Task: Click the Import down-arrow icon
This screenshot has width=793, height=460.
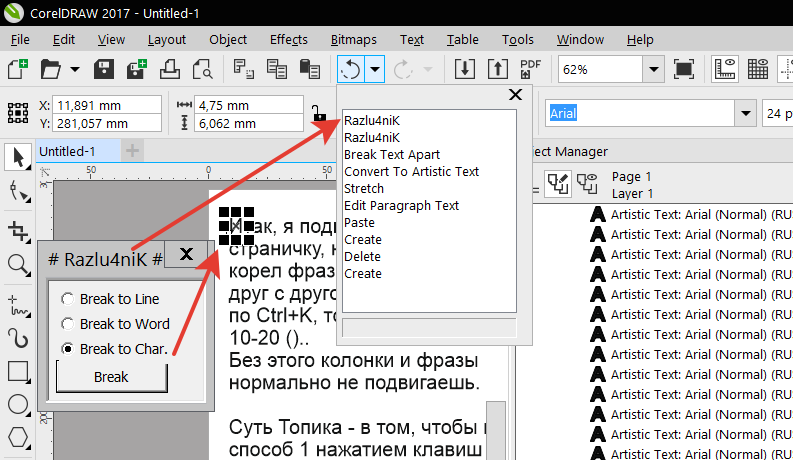Action: [465, 70]
